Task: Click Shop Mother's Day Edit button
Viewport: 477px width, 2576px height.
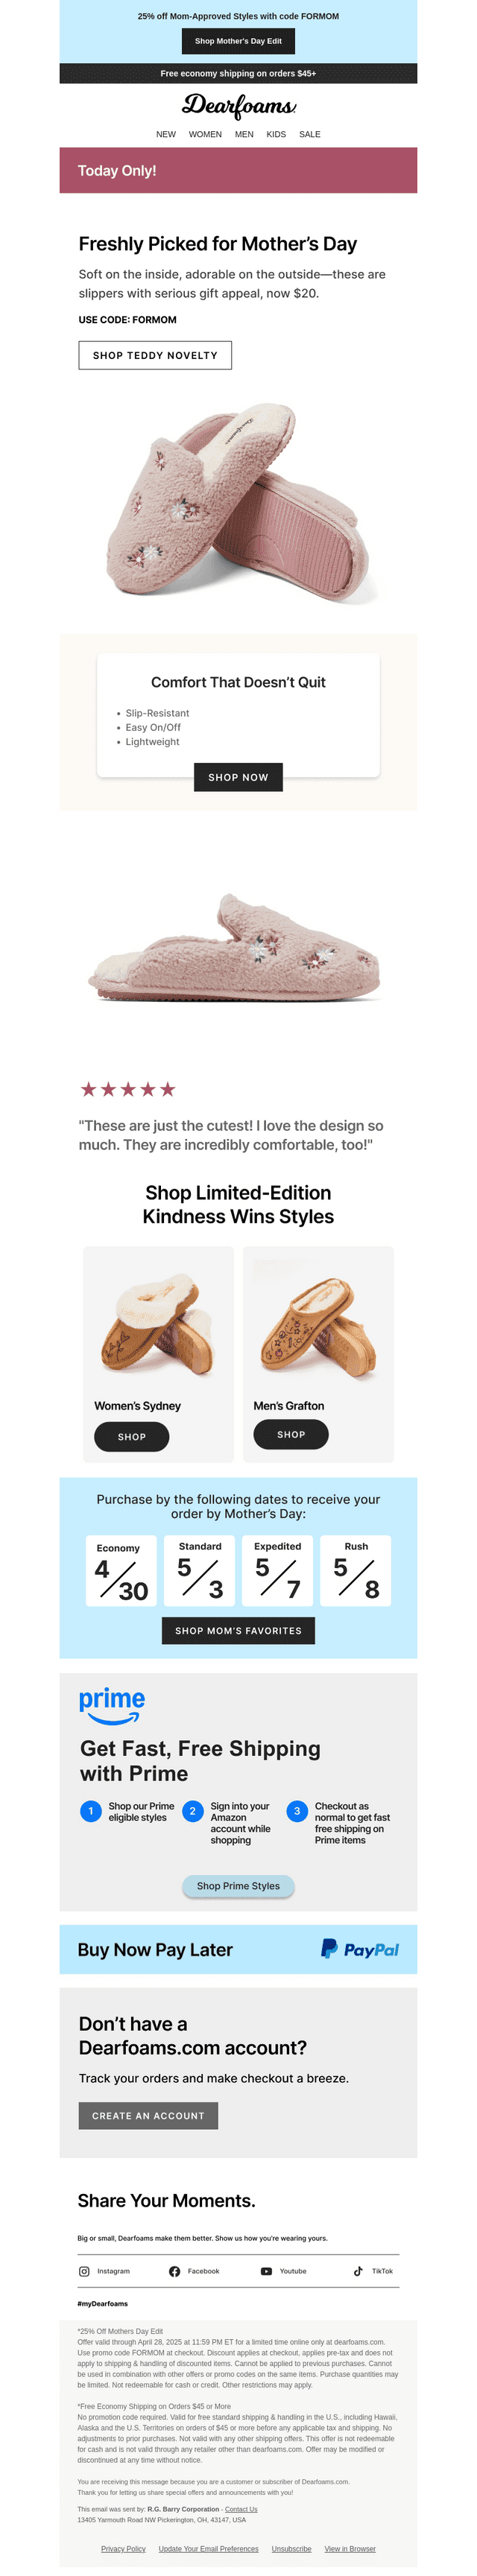Action: (x=238, y=41)
